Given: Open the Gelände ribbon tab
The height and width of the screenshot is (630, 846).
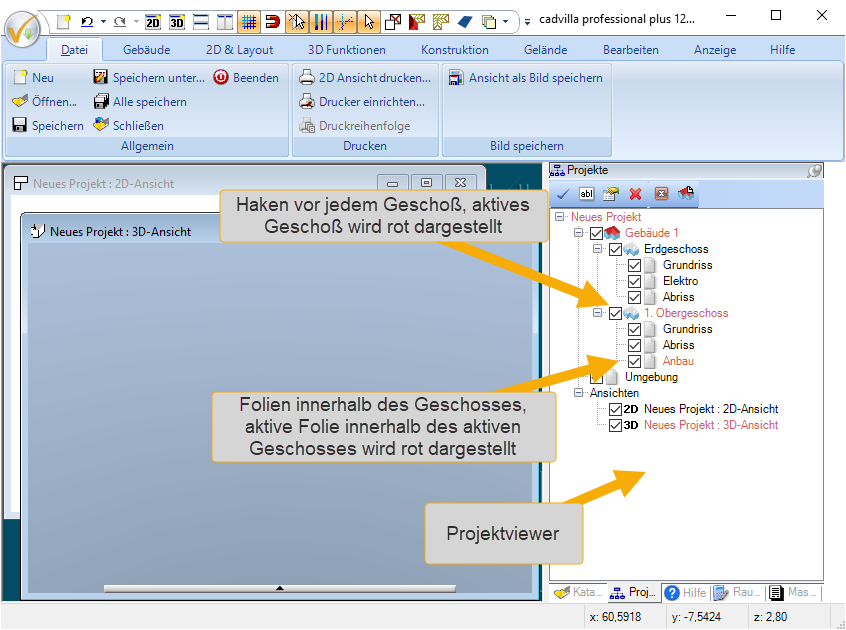Looking at the screenshot, I should coord(545,49).
